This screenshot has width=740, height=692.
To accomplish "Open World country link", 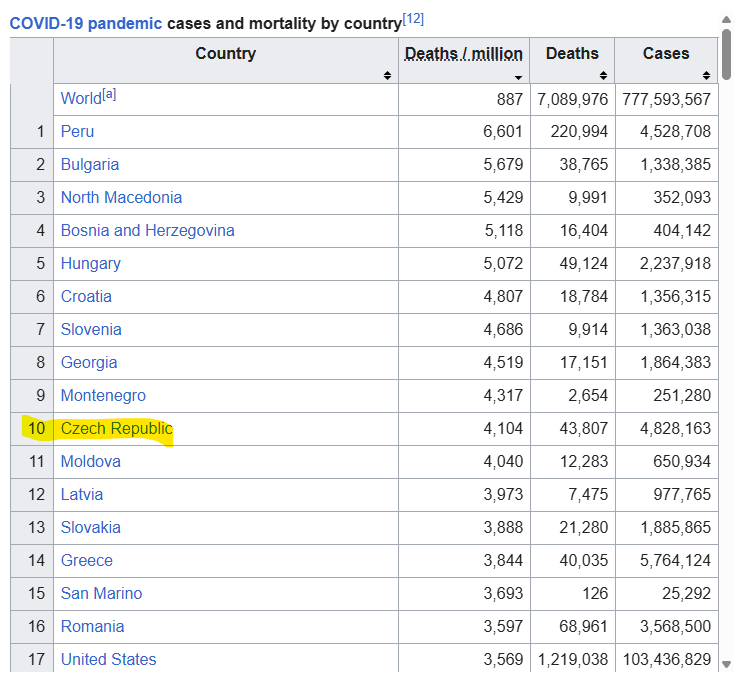I will (81, 98).
